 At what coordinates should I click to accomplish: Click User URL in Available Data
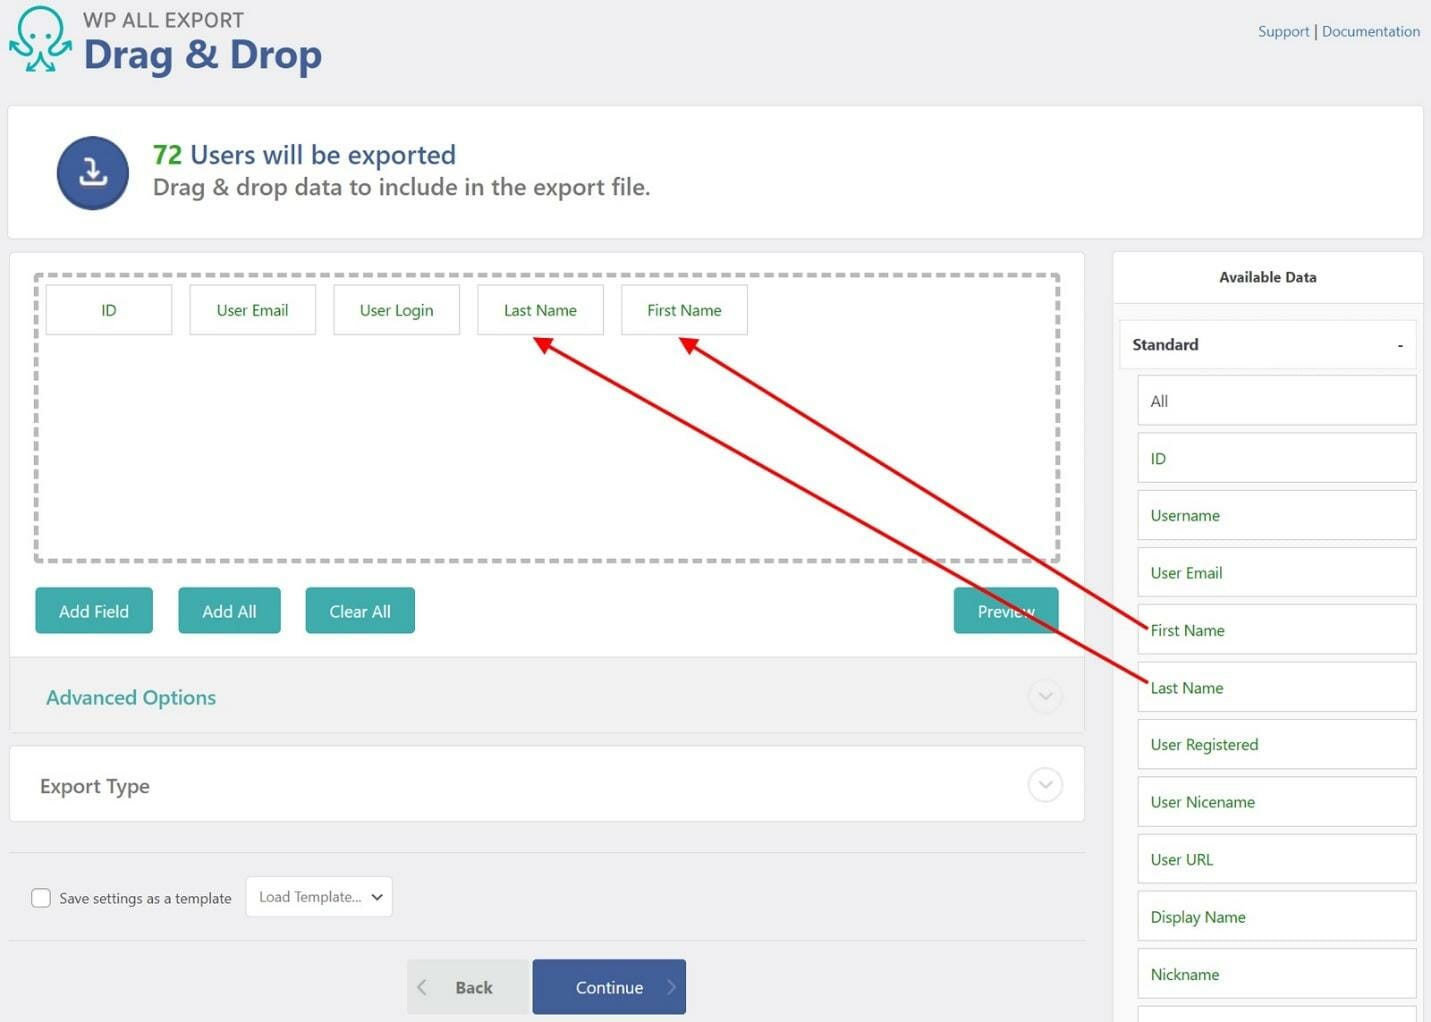[x=1277, y=859]
